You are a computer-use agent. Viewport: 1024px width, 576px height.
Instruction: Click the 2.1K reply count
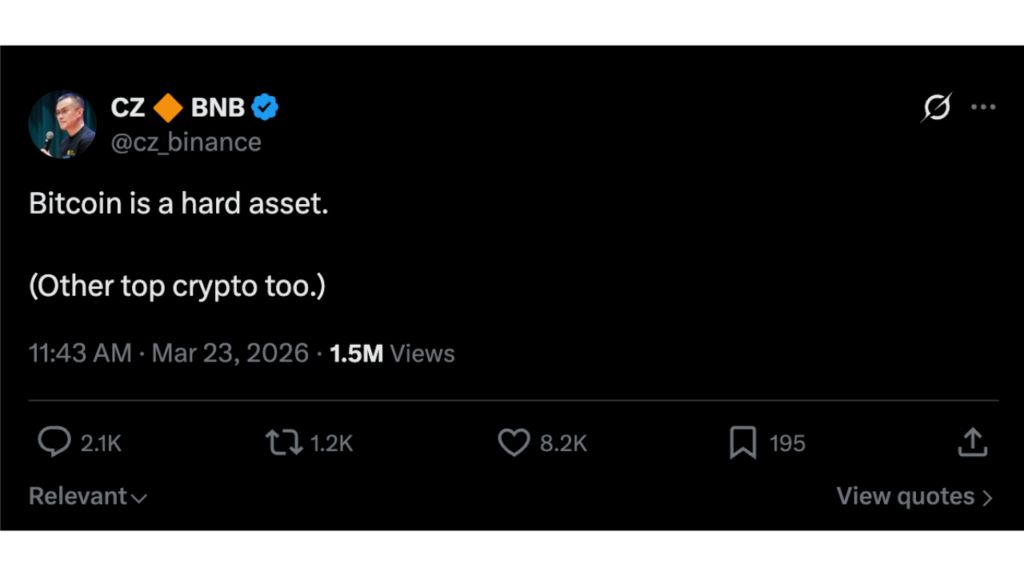coord(100,443)
